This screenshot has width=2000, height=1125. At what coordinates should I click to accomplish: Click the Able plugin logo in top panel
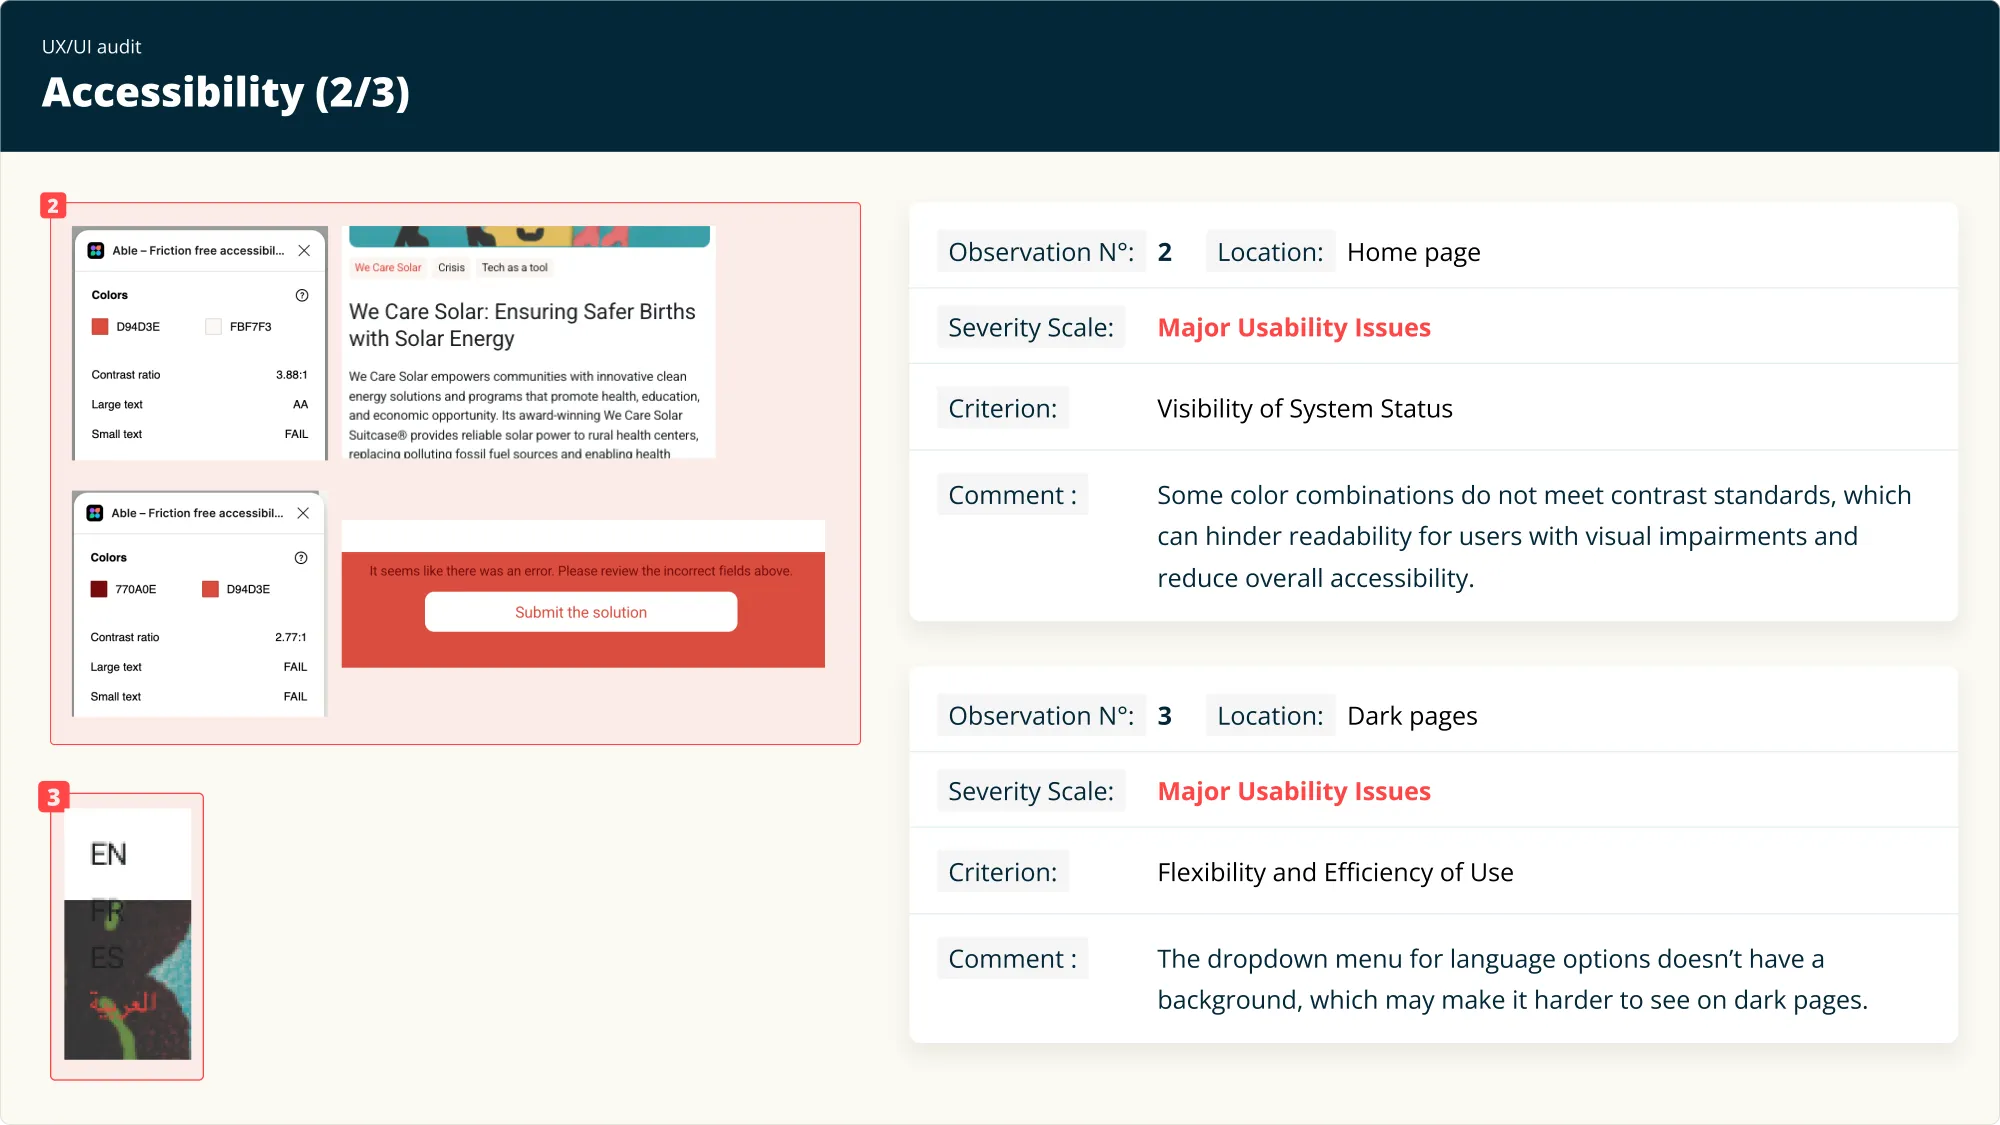(x=96, y=251)
